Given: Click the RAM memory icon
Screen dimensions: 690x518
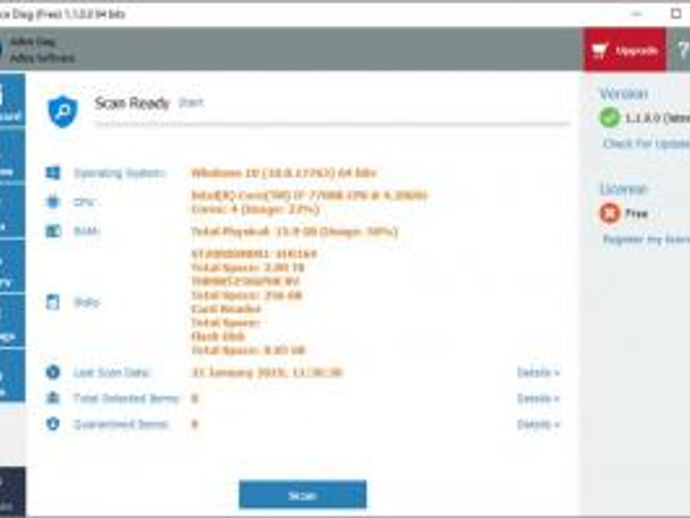Looking at the screenshot, I should pos(53,231).
